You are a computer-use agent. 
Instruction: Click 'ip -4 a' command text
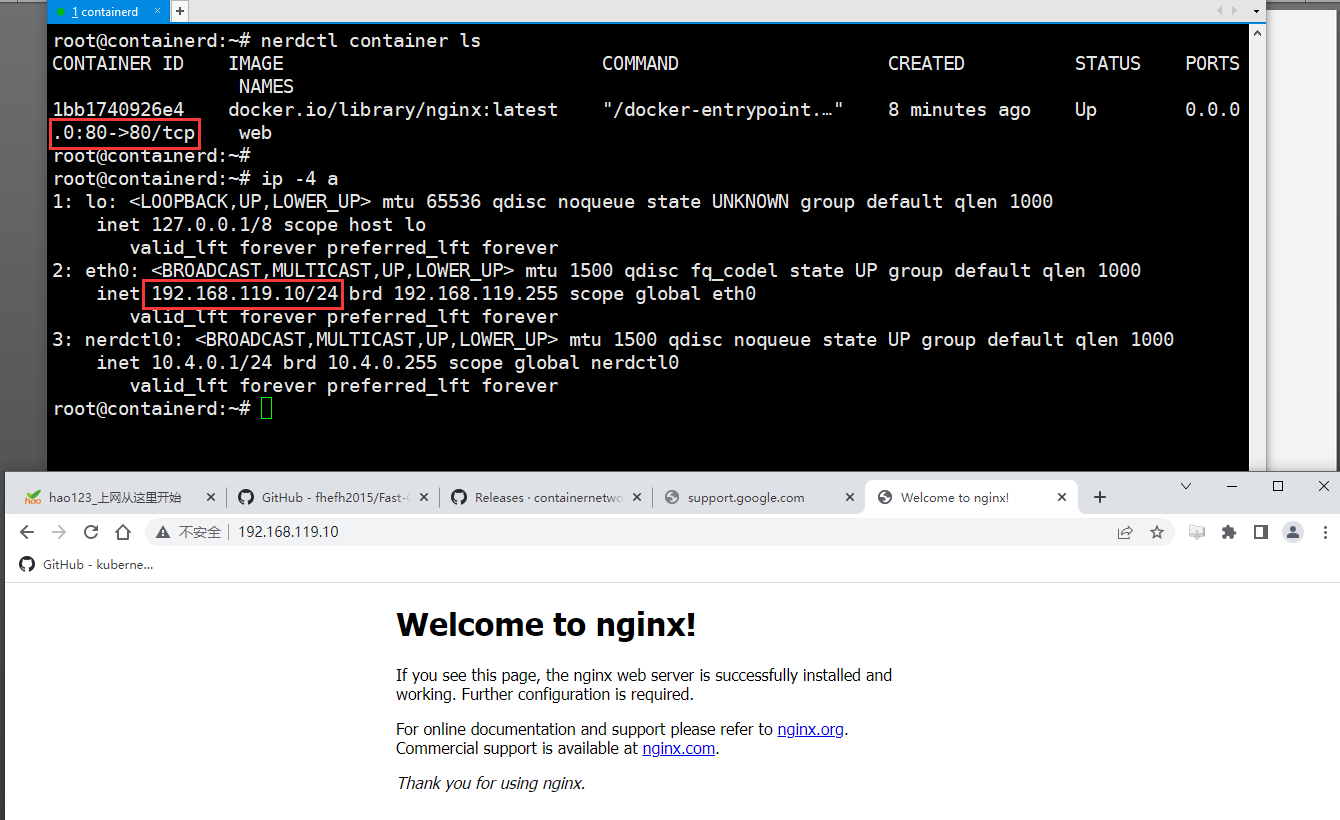[299, 179]
